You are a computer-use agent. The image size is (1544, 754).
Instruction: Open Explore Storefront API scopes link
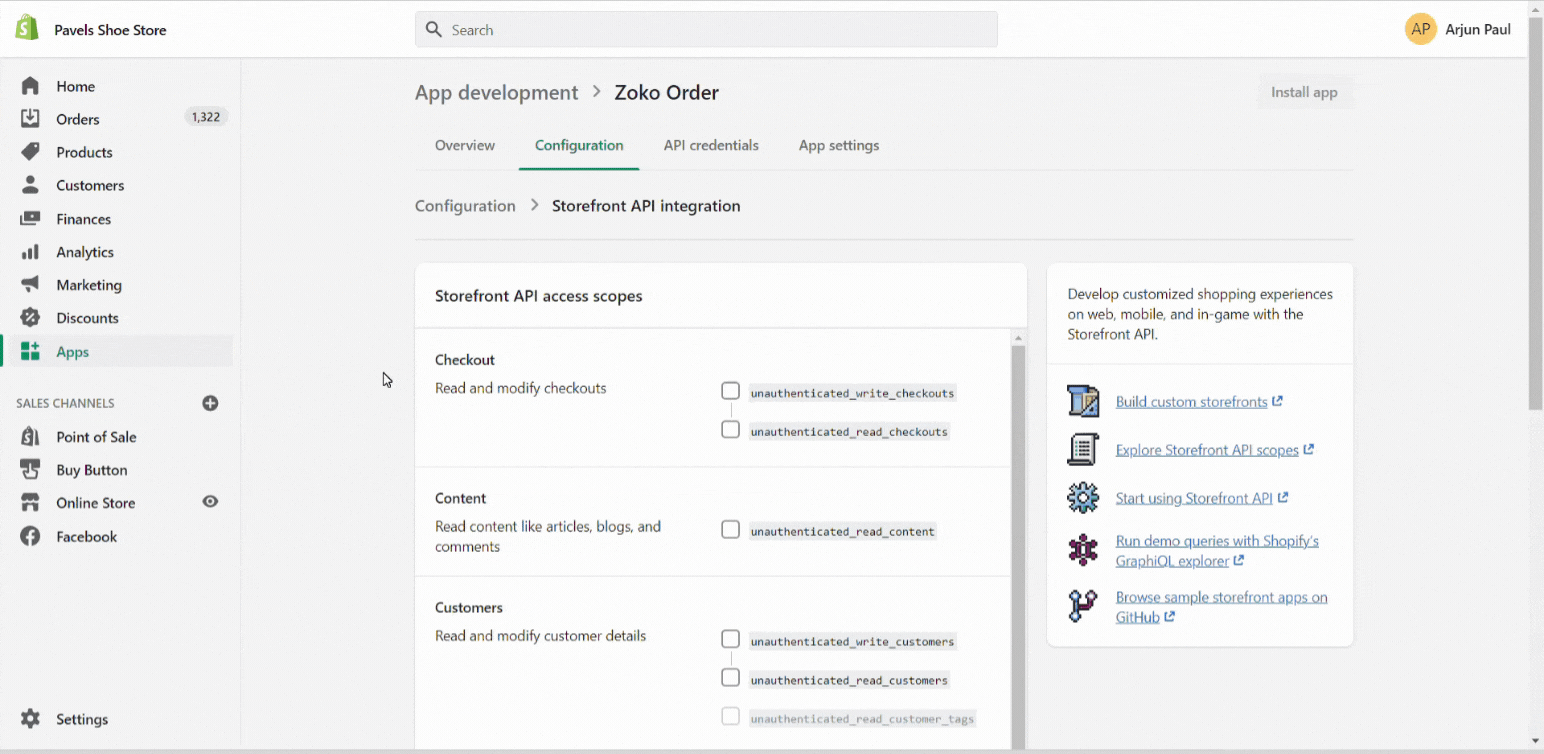(x=1215, y=450)
